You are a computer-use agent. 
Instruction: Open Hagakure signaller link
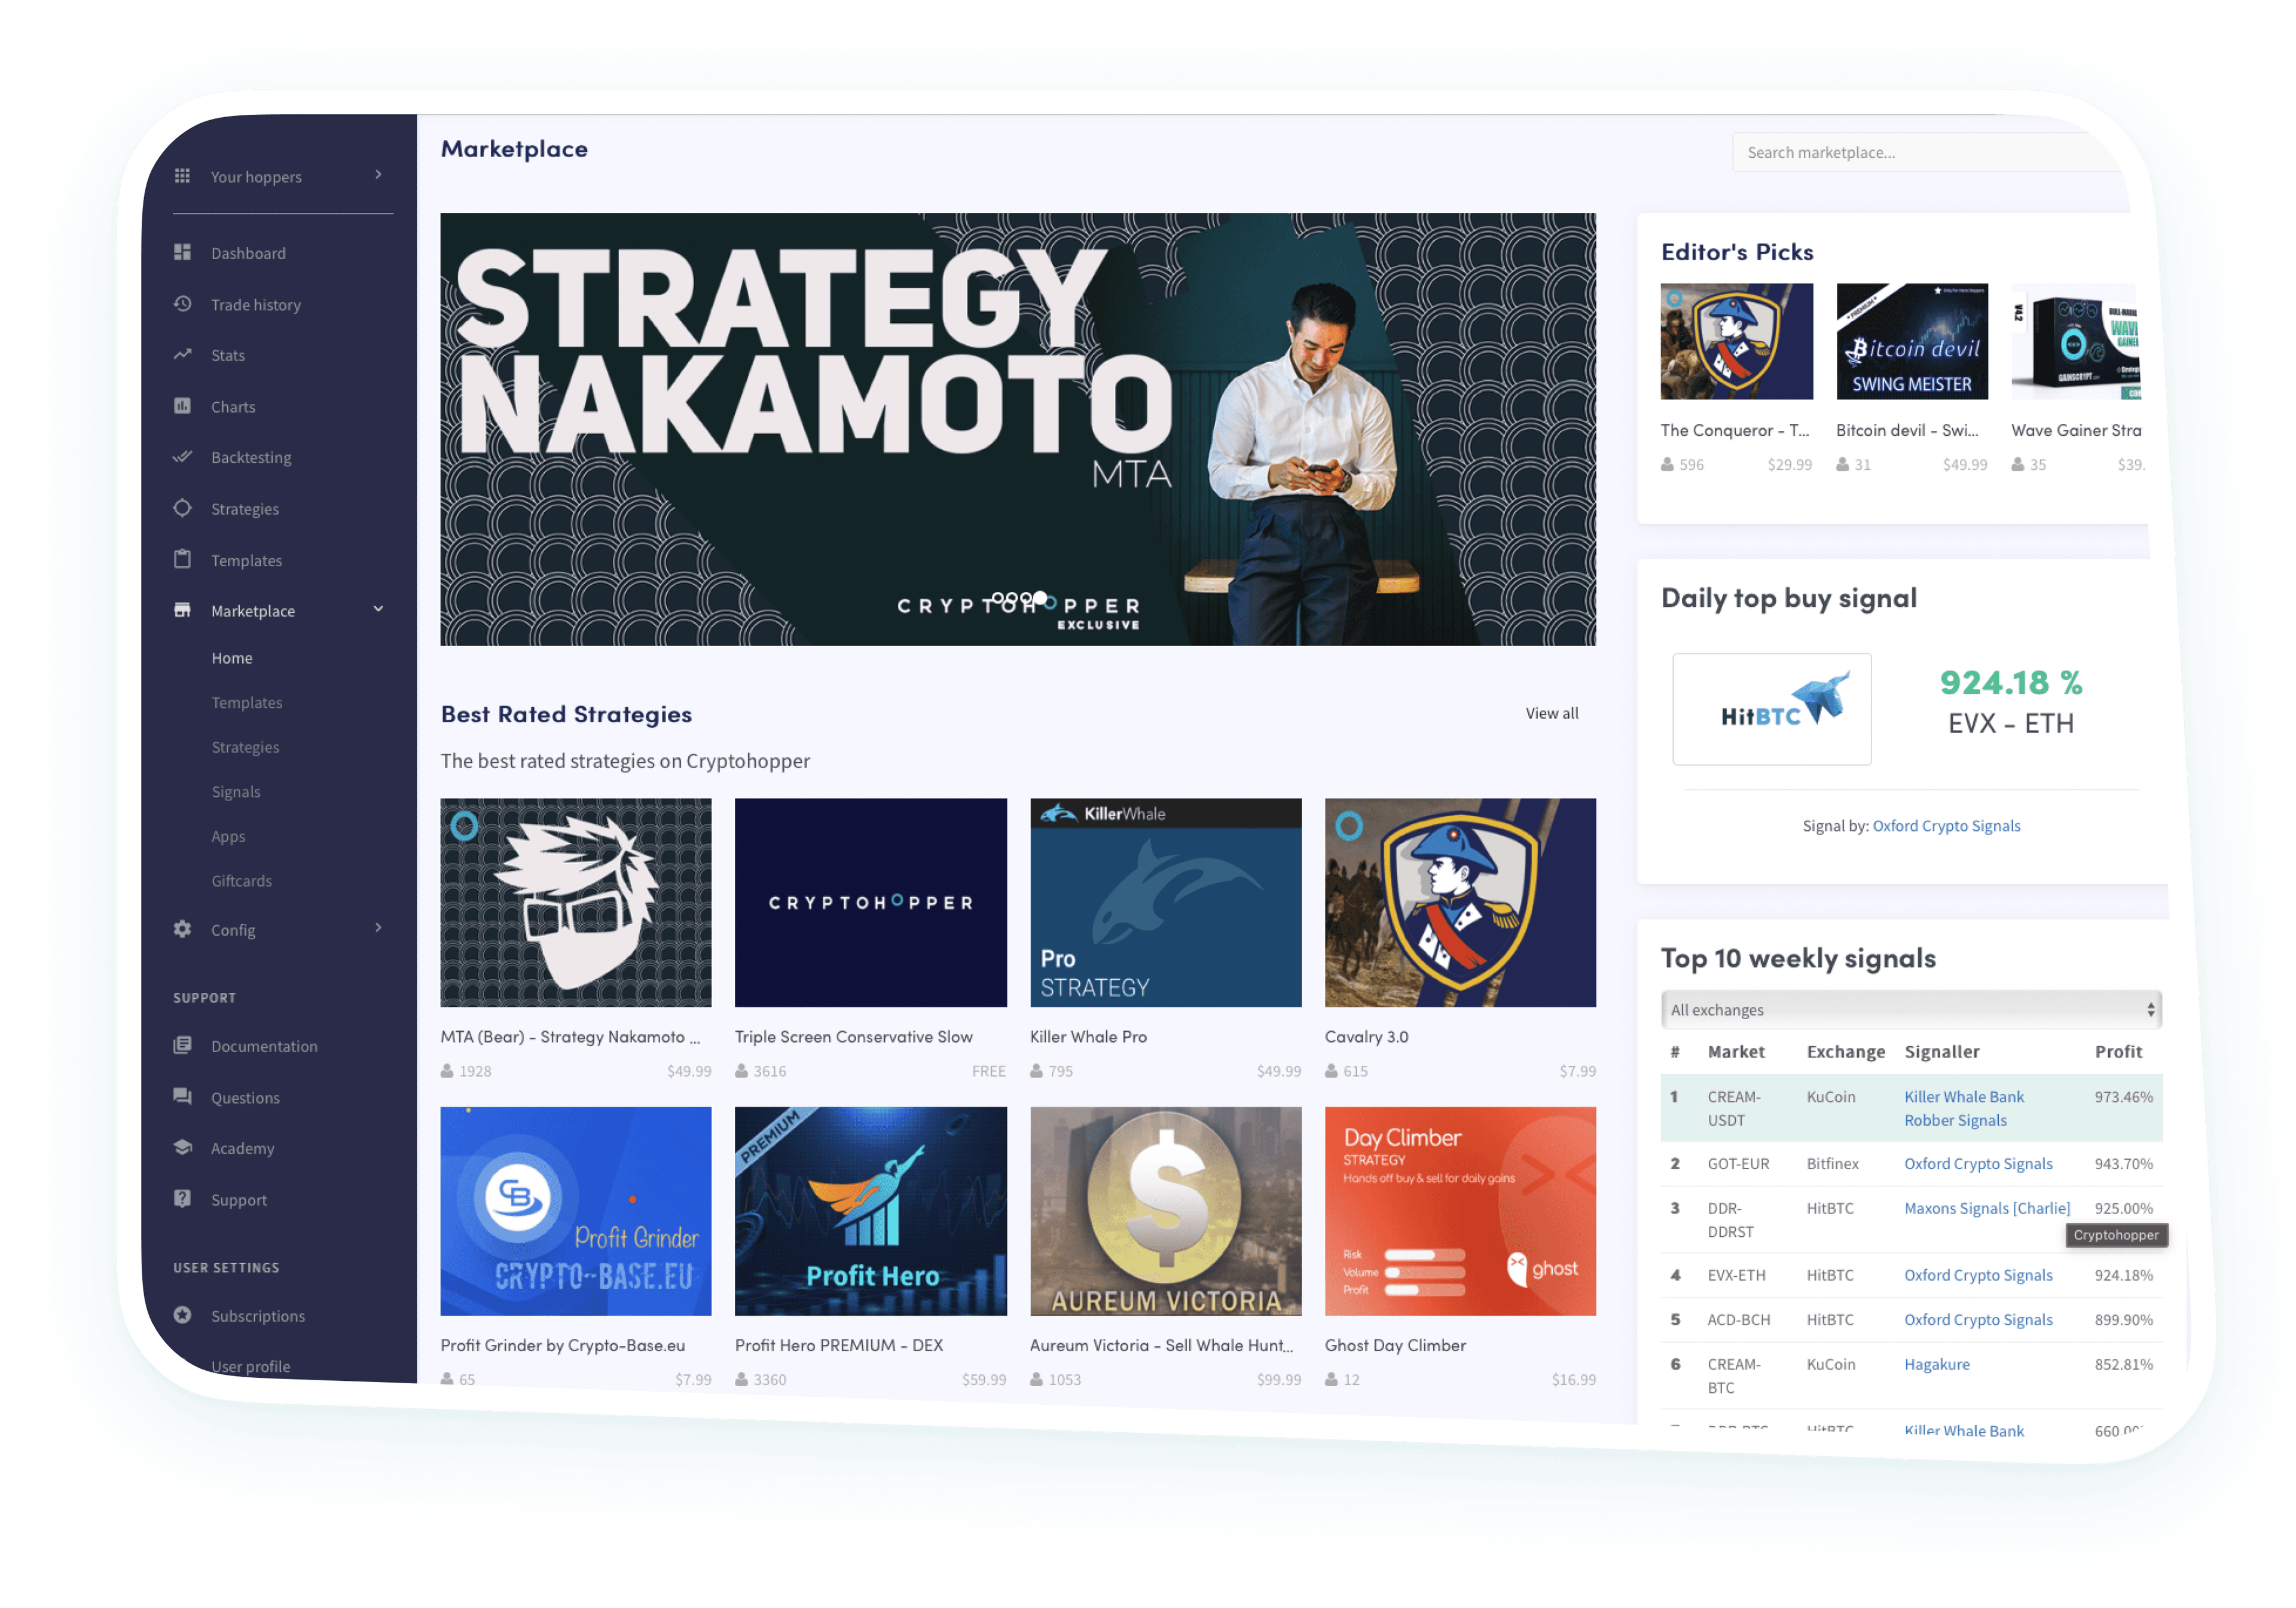click(x=1937, y=1364)
